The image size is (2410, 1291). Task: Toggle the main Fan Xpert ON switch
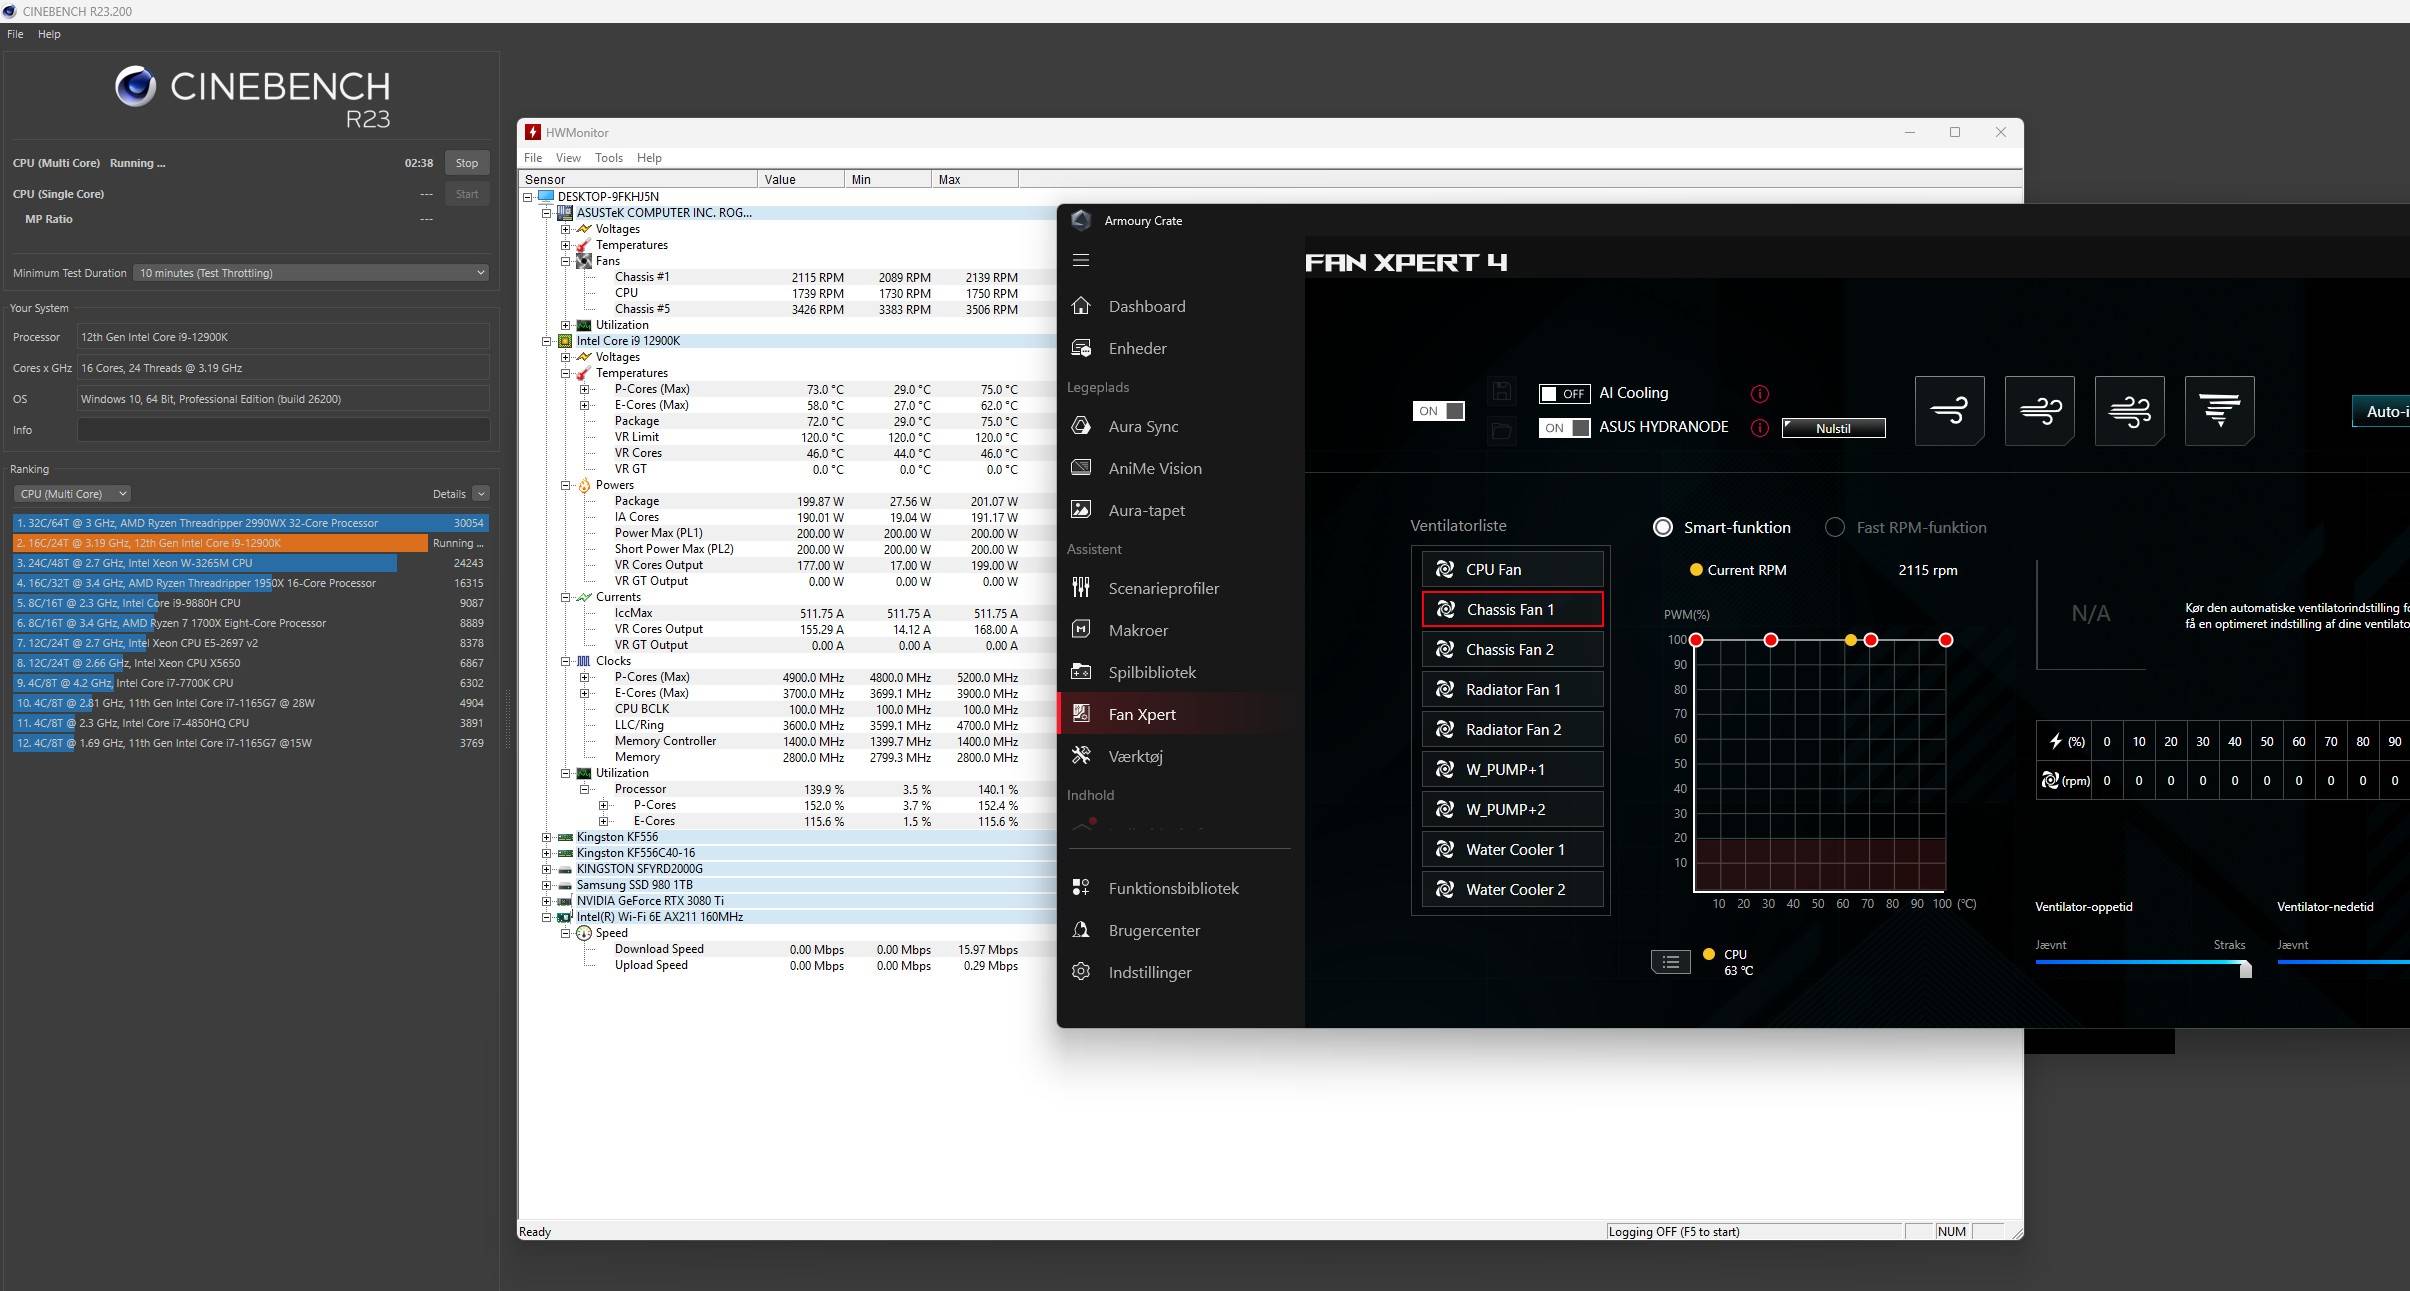coord(1438,411)
